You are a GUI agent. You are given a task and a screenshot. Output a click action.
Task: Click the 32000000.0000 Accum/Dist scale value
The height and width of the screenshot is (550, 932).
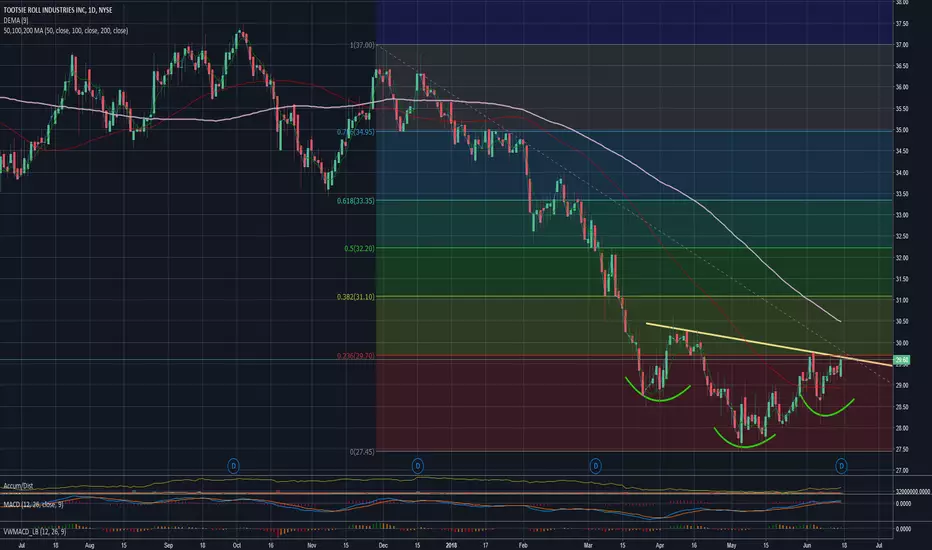(912, 492)
